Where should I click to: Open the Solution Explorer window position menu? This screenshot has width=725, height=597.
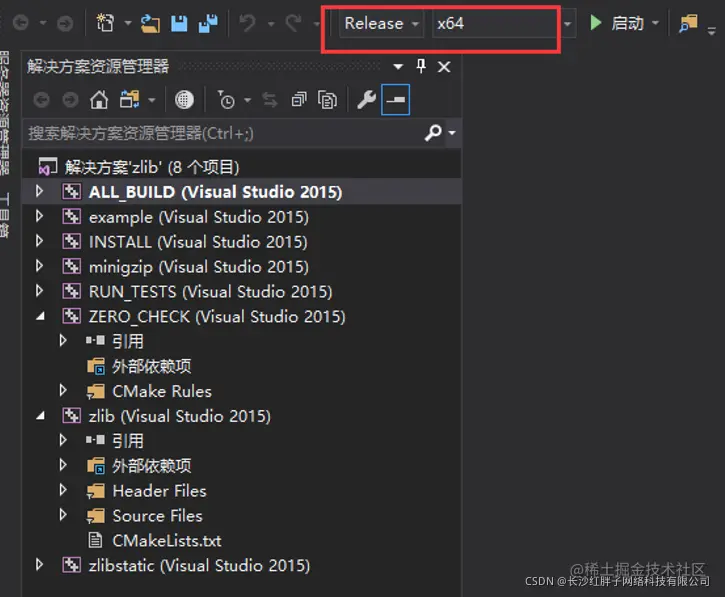pyautogui.click(x=398, y=67)
